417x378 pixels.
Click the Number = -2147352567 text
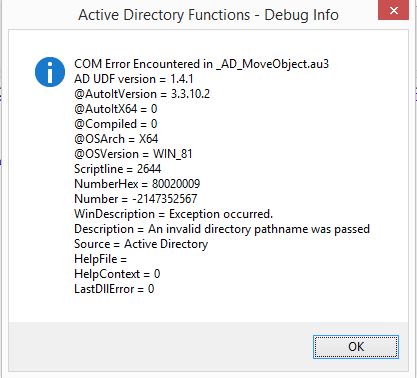pyautogui.click(x=136, y=199)
